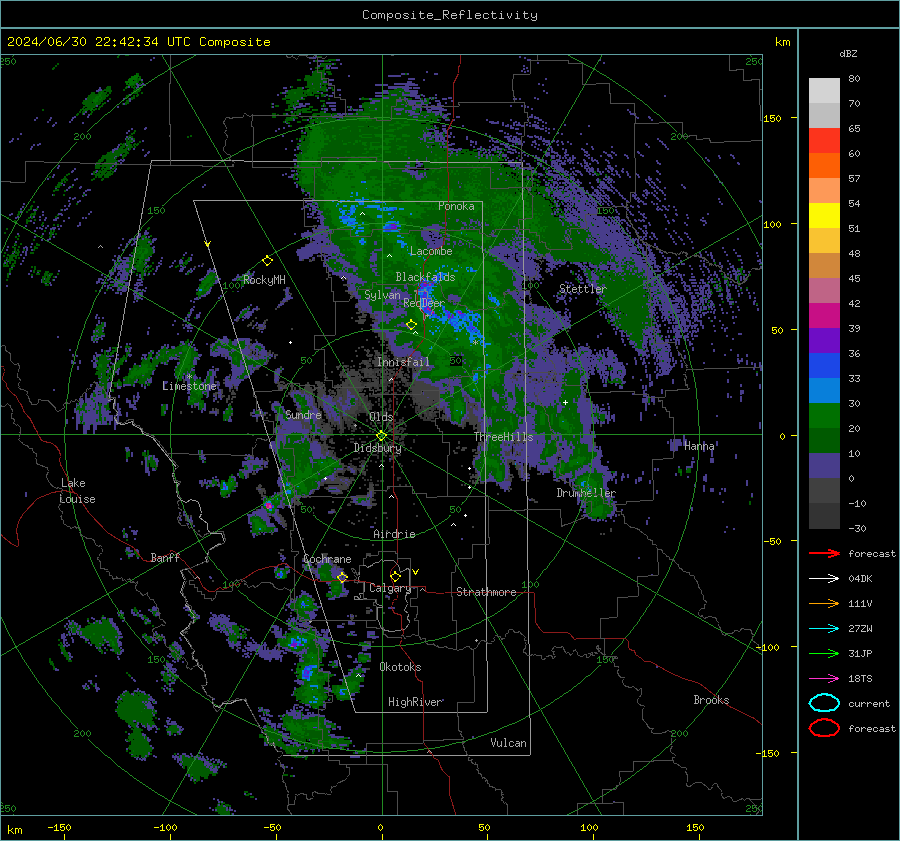
Task: Click the Banff map label
Action: [x=165, y=558]
